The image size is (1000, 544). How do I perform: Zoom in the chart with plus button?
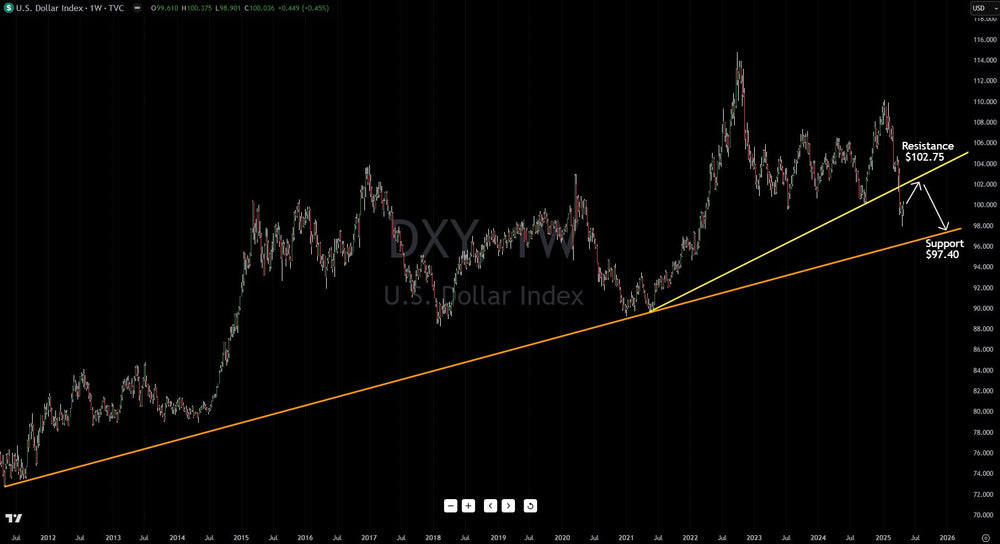[468, 506]
